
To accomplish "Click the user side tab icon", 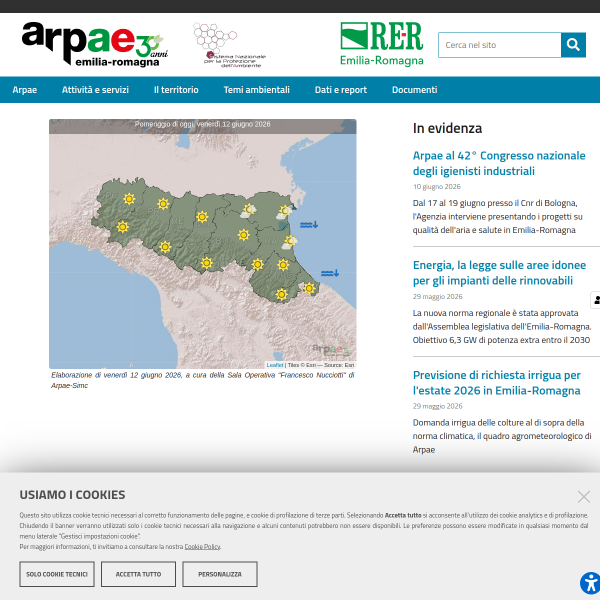I will click(596, 300).
